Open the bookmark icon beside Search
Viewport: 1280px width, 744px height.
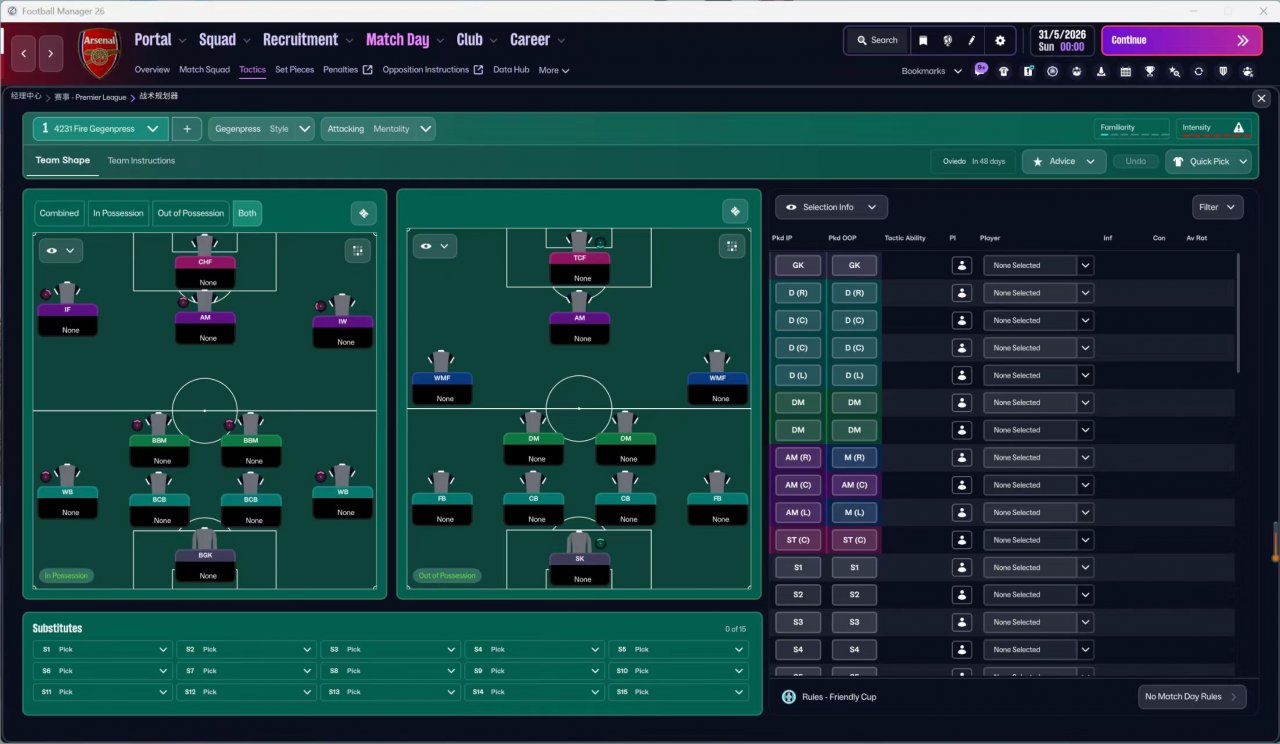(x=923, y=41)
